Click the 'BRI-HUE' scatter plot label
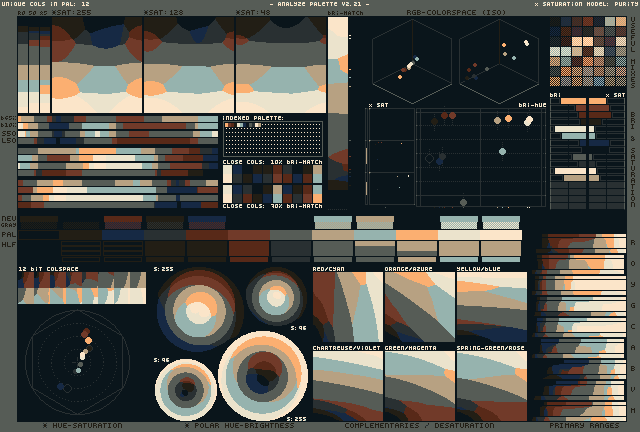 point(532,105)
